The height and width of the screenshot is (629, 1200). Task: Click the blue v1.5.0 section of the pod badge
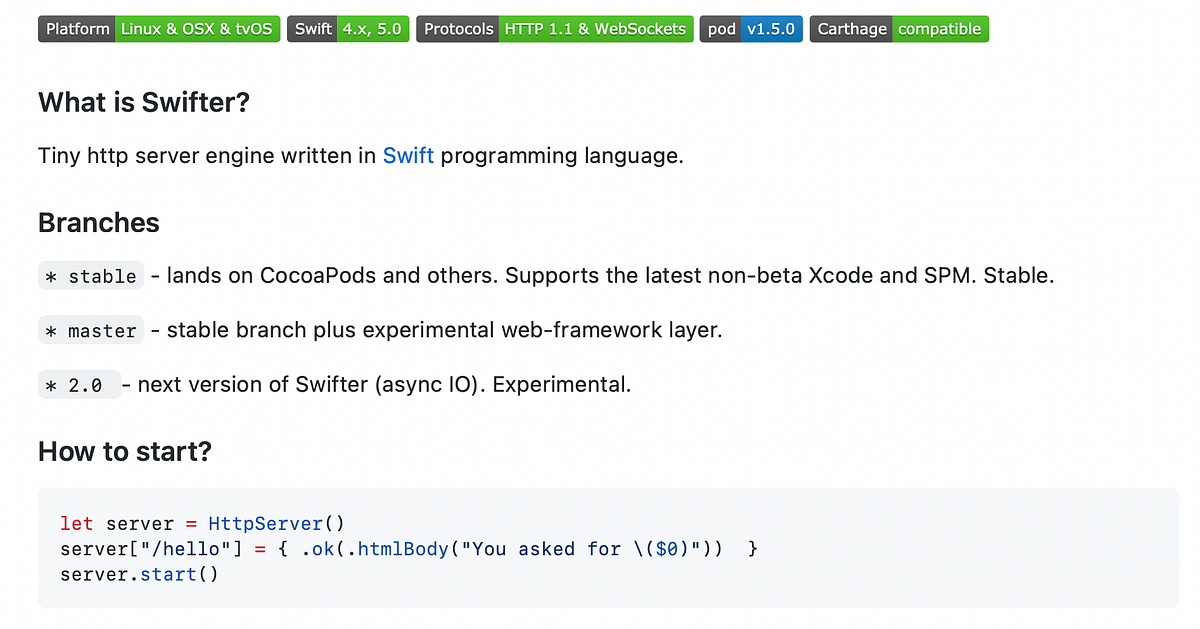click(x=771, y=29)
